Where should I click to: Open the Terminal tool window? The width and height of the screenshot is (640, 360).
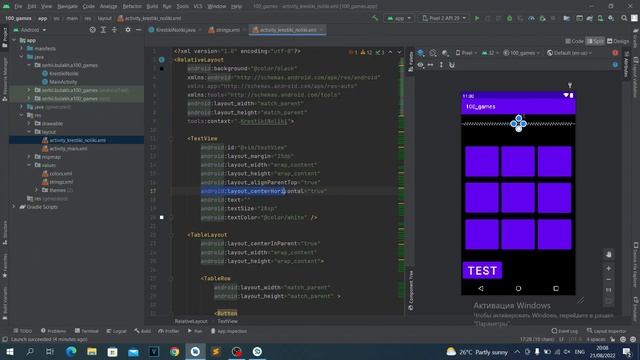click(87, 331)
